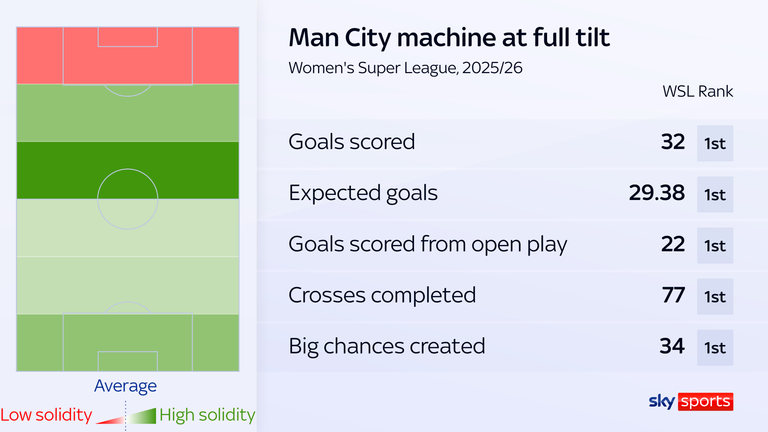Viewport: 768px width, 432px height.
Task: Click the Sky Sports logo
Action: (x=691, y=401)
